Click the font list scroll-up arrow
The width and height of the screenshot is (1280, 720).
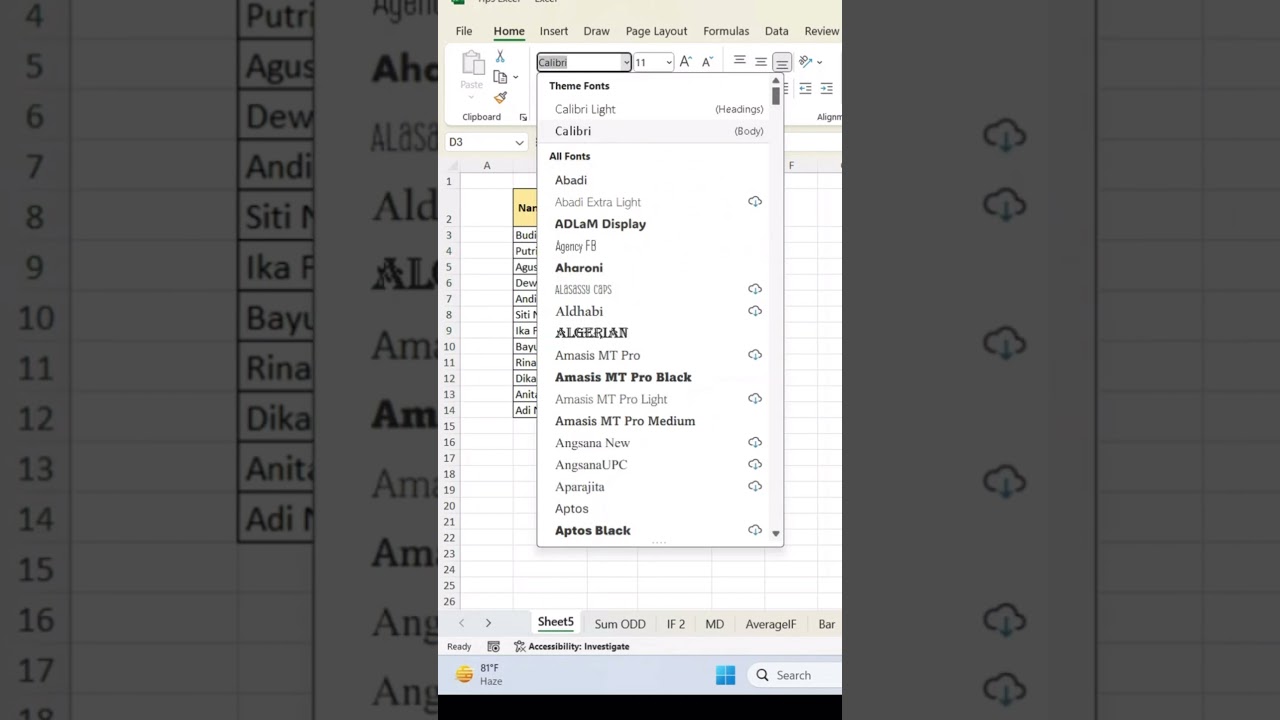click(776, 82)
